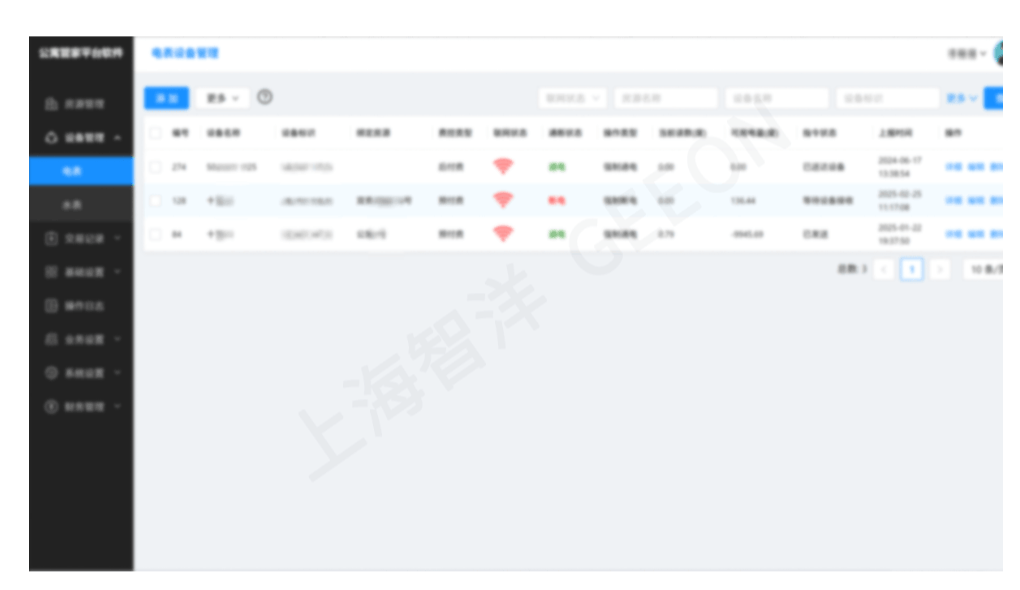Click the help question-mark icon

click(x=265, y=97)
